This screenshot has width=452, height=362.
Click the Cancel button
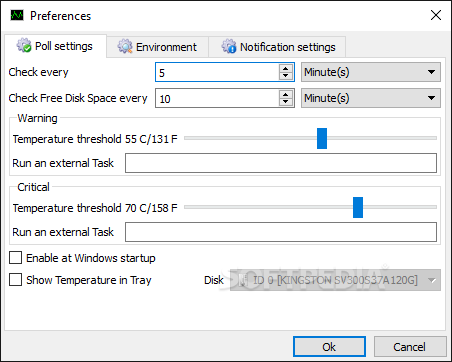click(410, 347)
